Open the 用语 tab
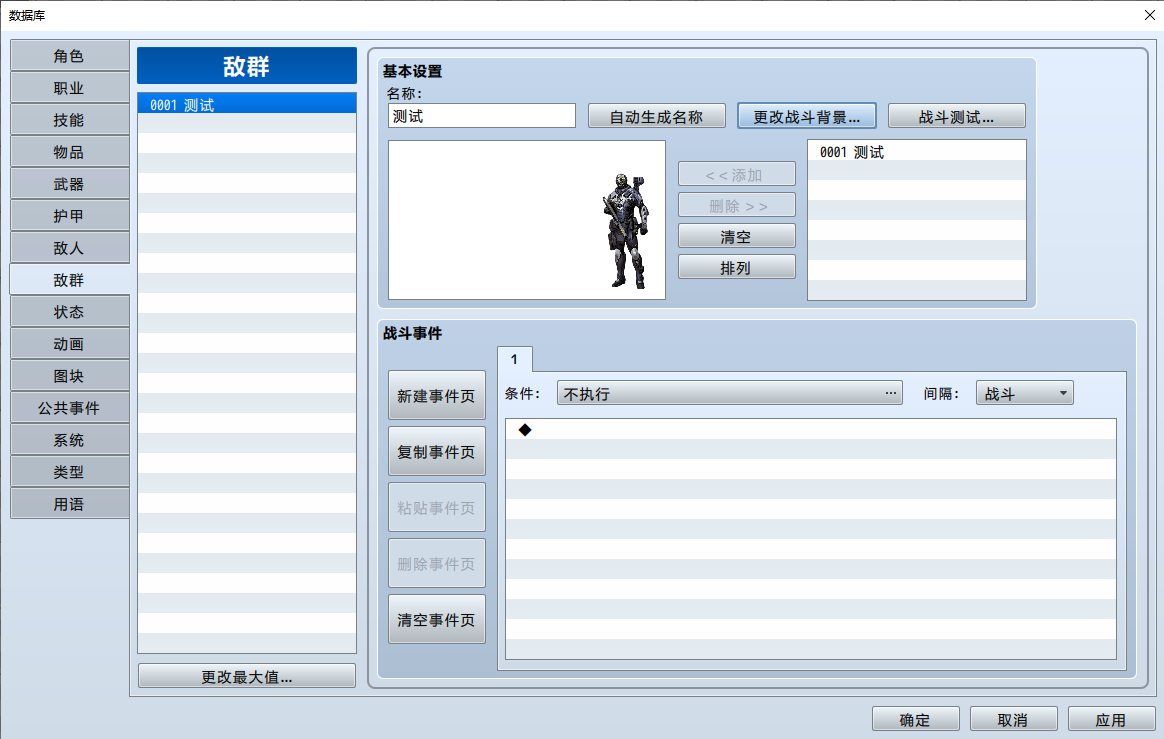The height and width of the screenshot is (739, 1164). 69,504
